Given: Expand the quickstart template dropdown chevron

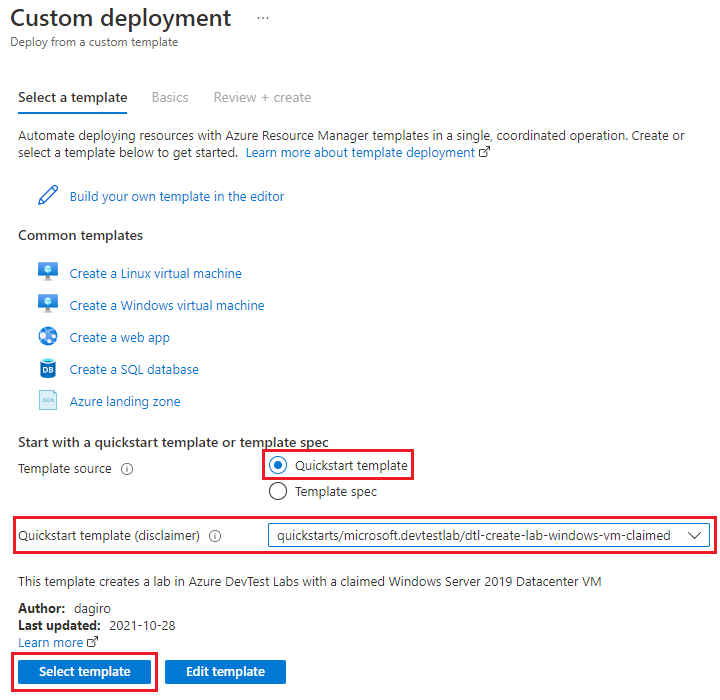Looking at the screenshot, I should [x=694, y=536].
